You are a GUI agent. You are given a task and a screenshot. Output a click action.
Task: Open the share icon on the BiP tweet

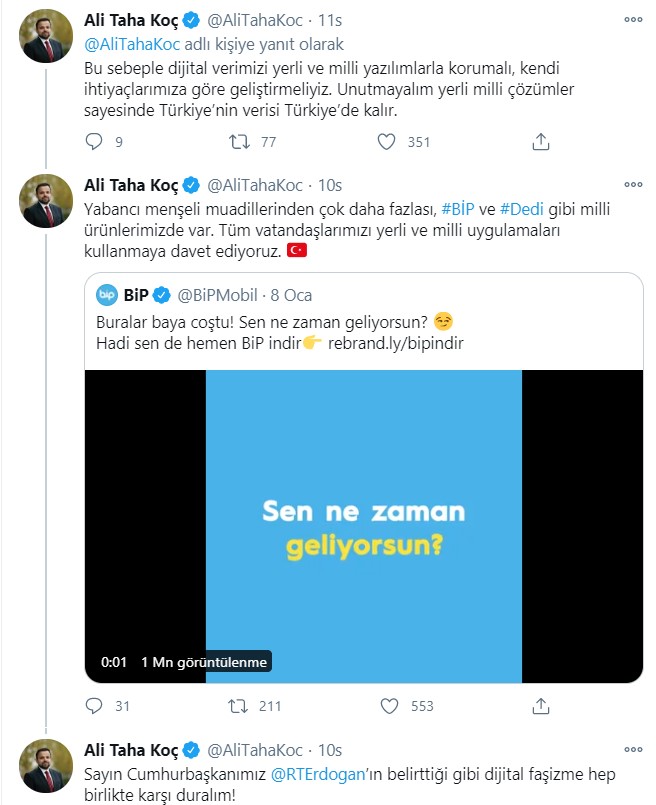(541, 706)
